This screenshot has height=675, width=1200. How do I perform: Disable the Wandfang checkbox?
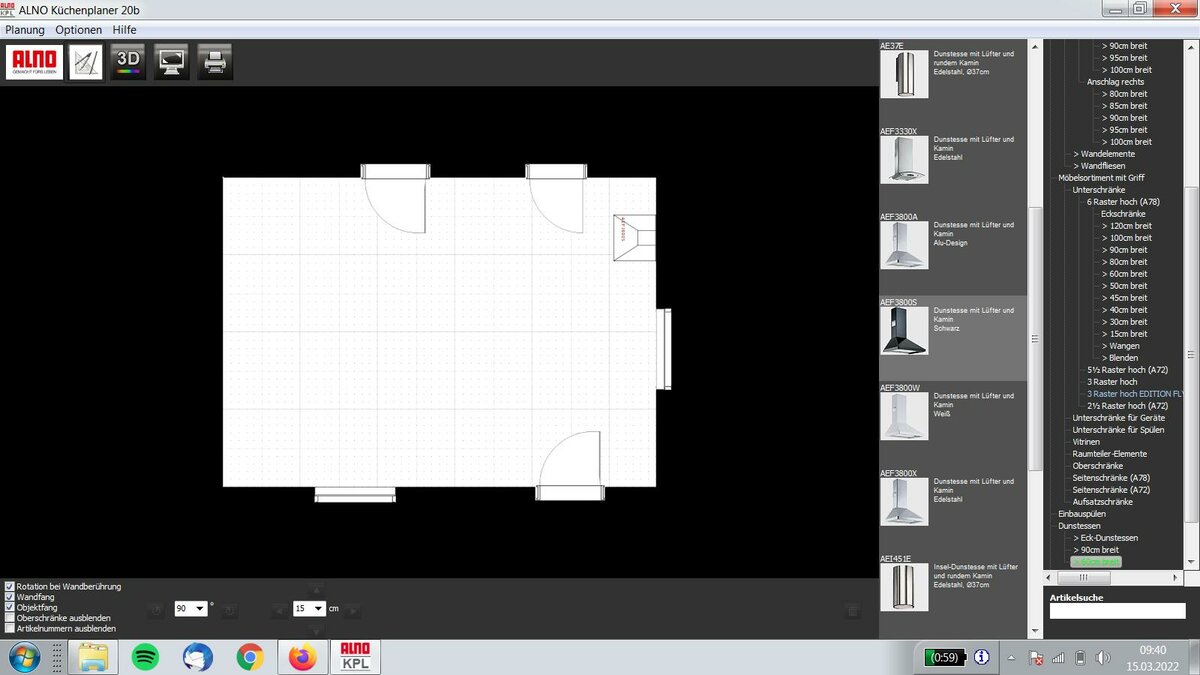point(10,597)
